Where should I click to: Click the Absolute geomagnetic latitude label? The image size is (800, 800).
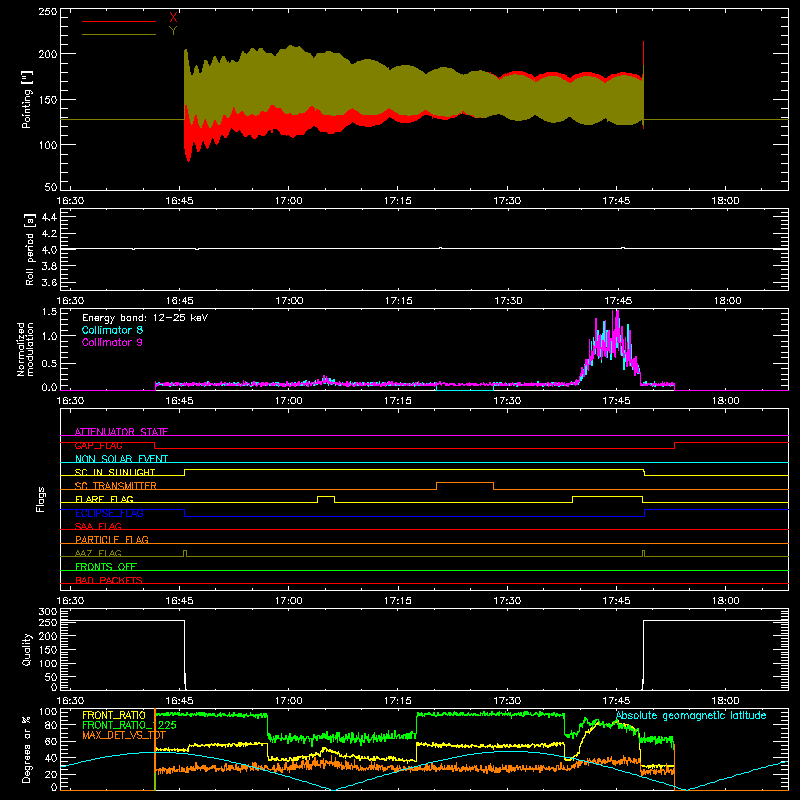(x=691, y=716)
